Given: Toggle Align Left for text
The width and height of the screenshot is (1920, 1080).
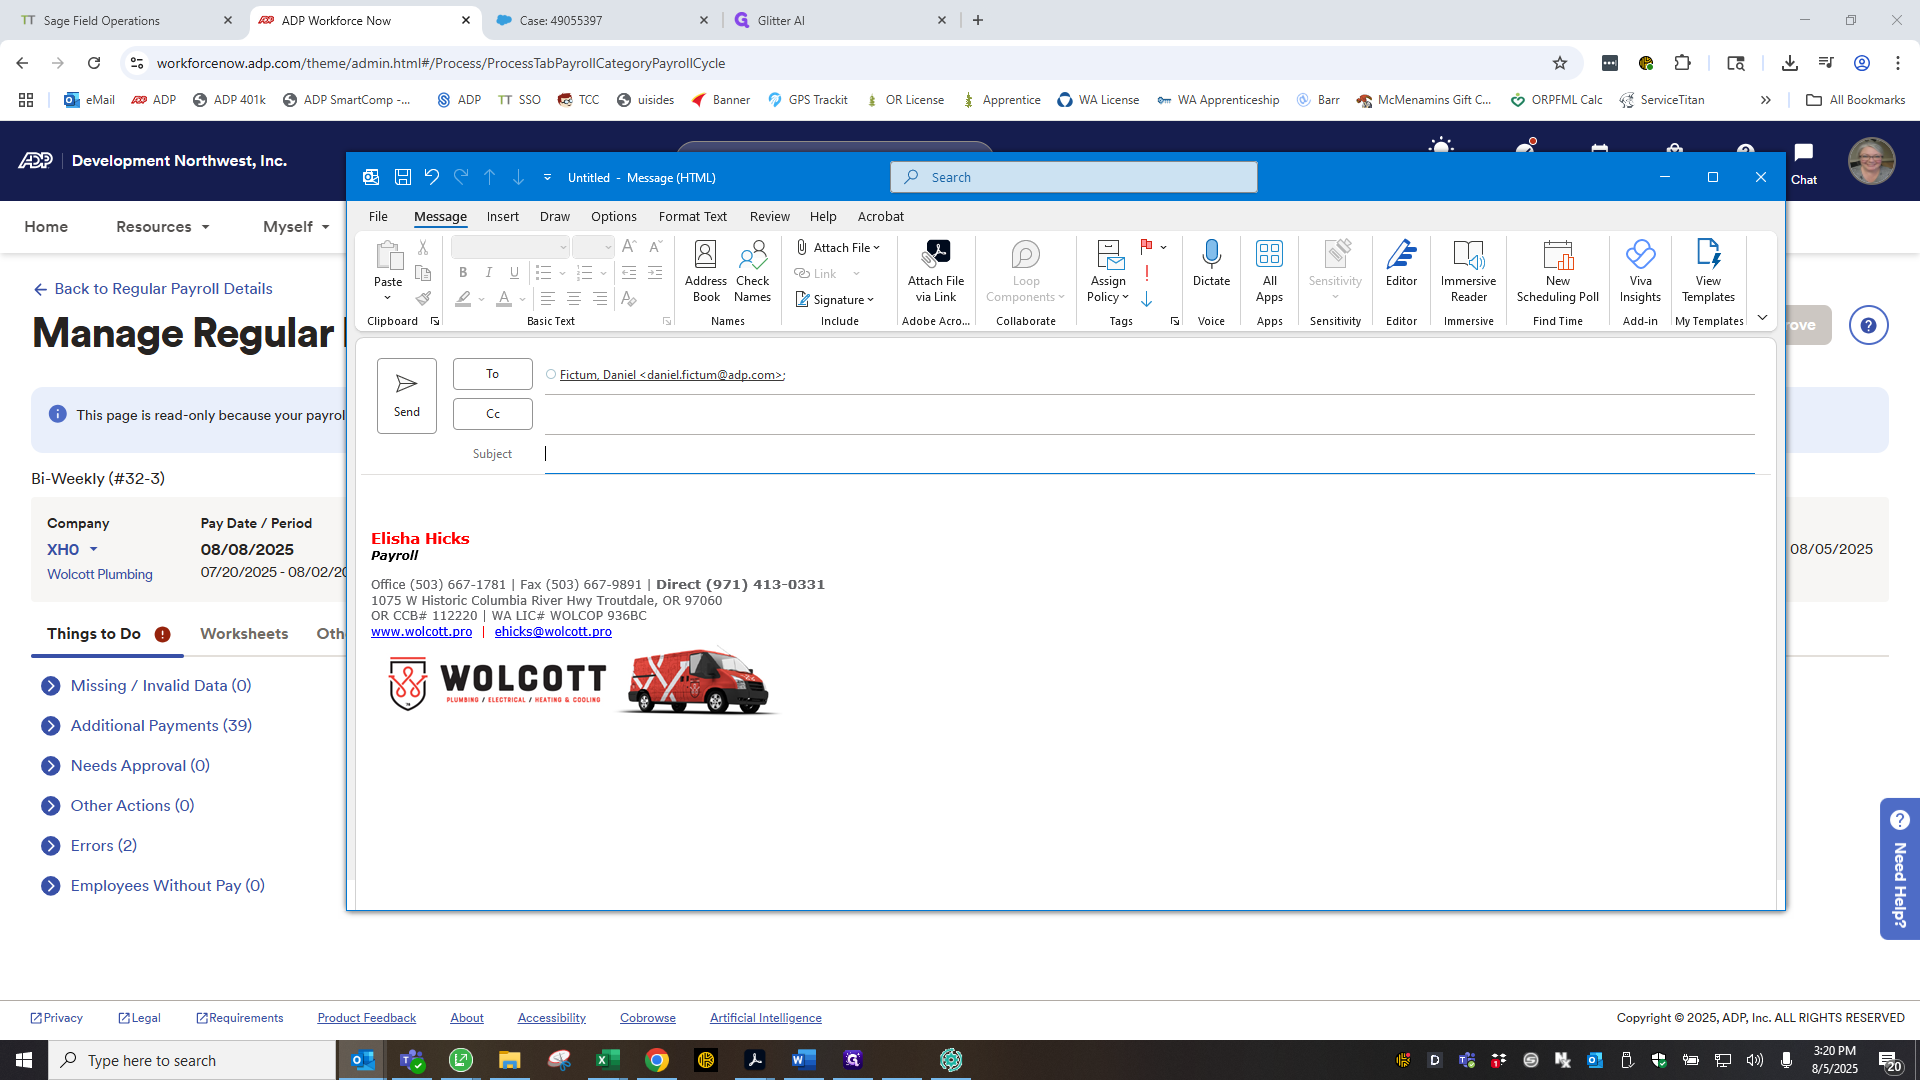Looking at the screenshot, I should click(547, 298).
